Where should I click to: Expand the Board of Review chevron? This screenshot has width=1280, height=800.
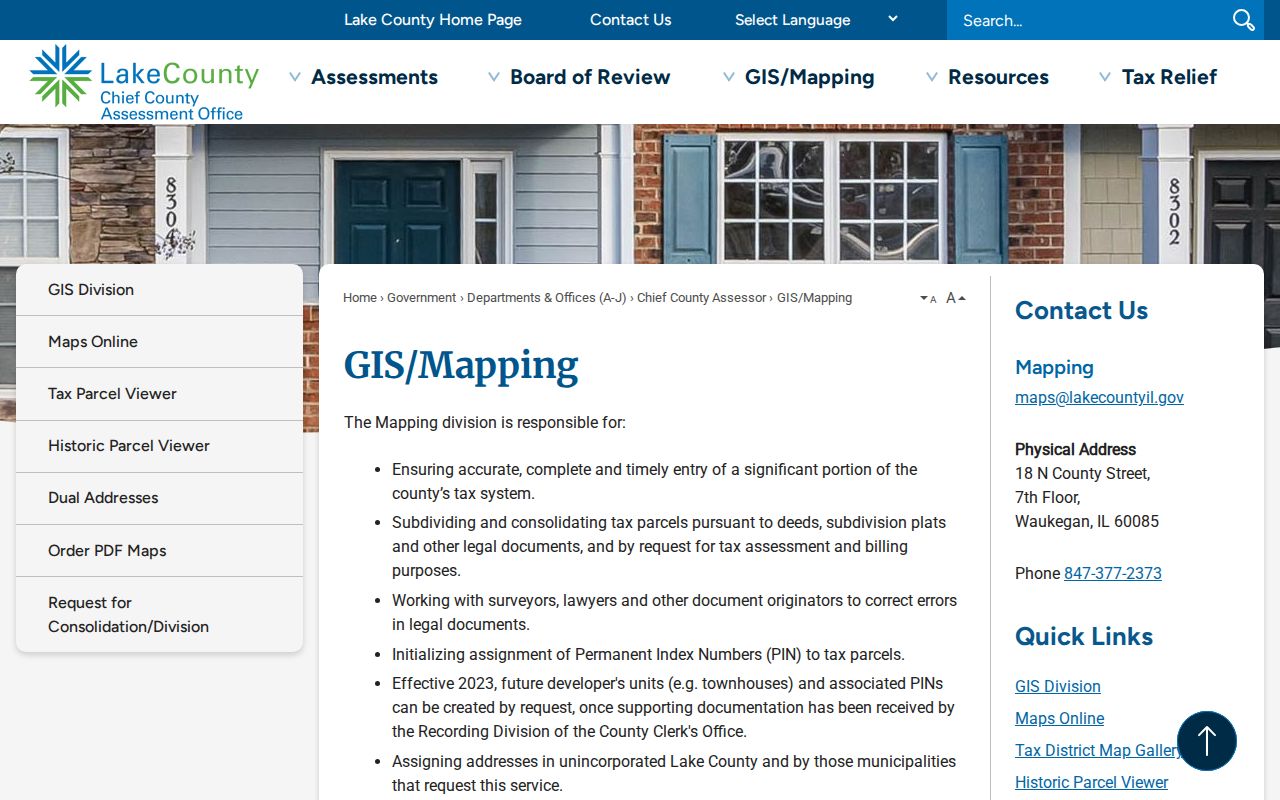(494, 77)
